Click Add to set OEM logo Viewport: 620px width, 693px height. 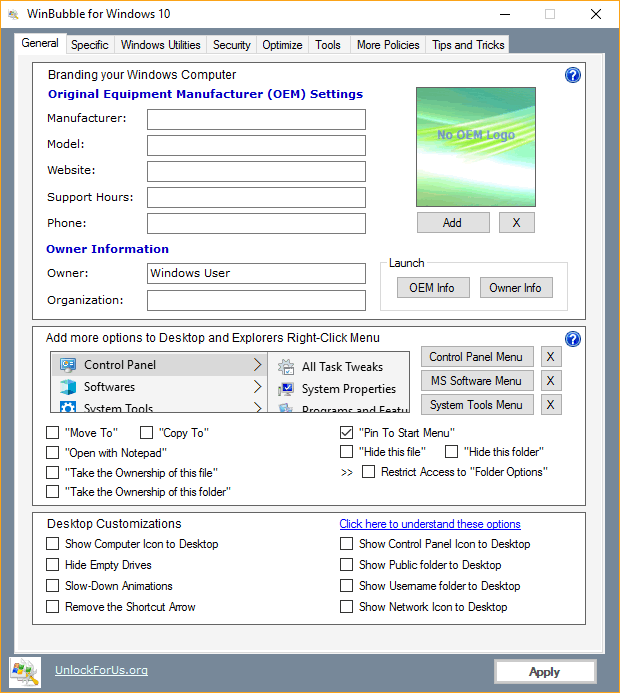pyautogui.click(x=453, y=222)
